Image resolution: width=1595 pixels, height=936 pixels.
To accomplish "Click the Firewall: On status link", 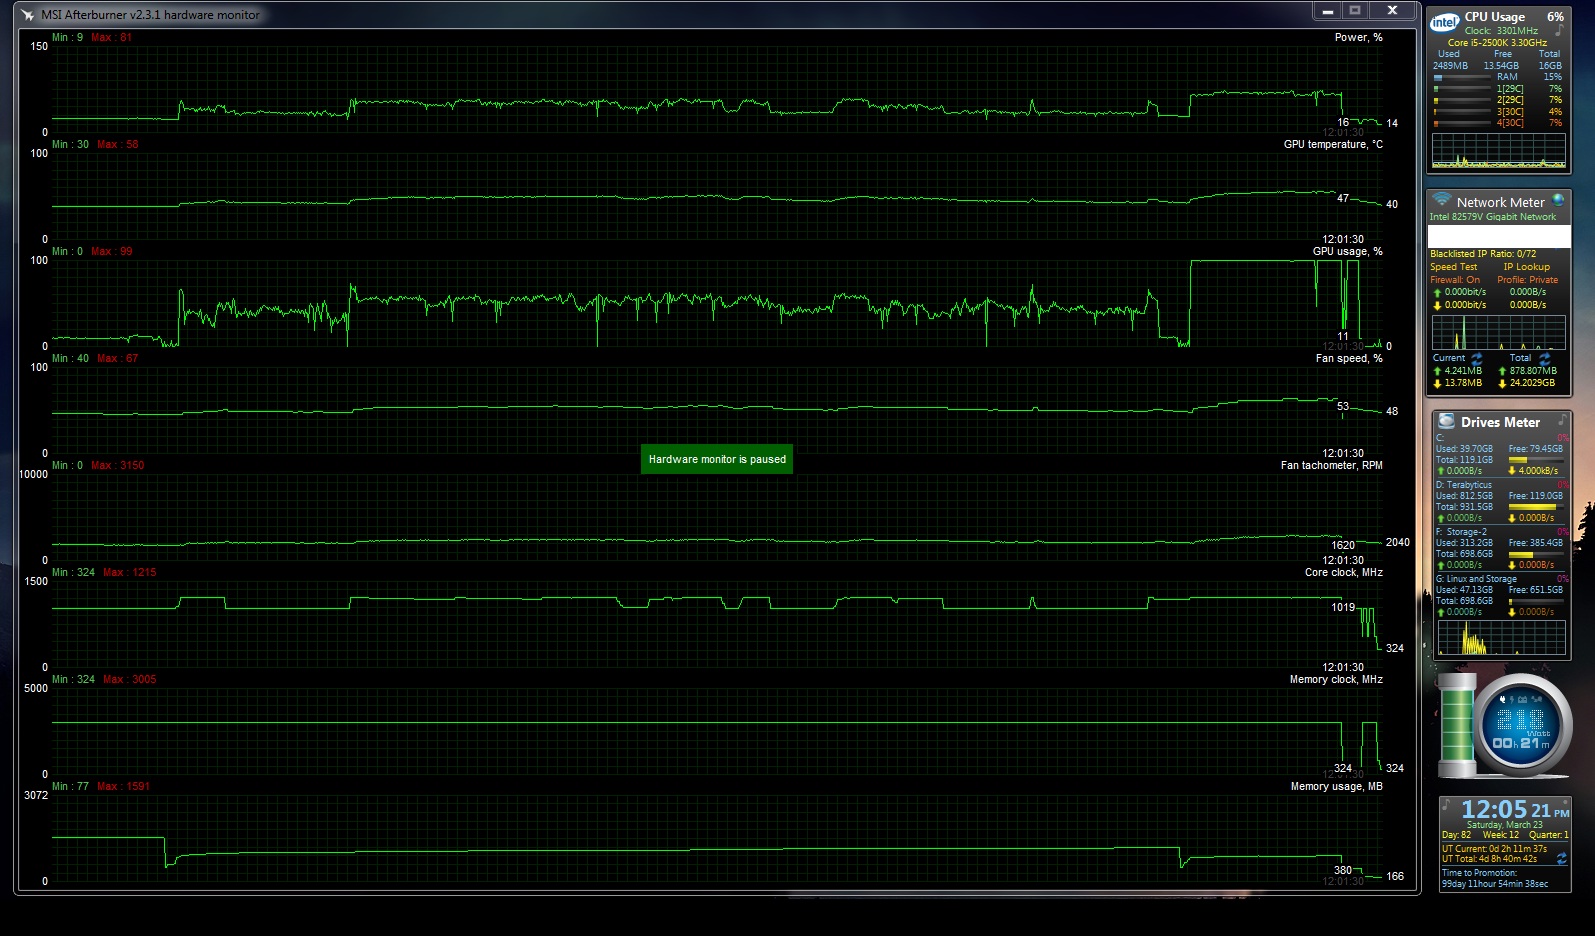I will [x=1455, y=280].
